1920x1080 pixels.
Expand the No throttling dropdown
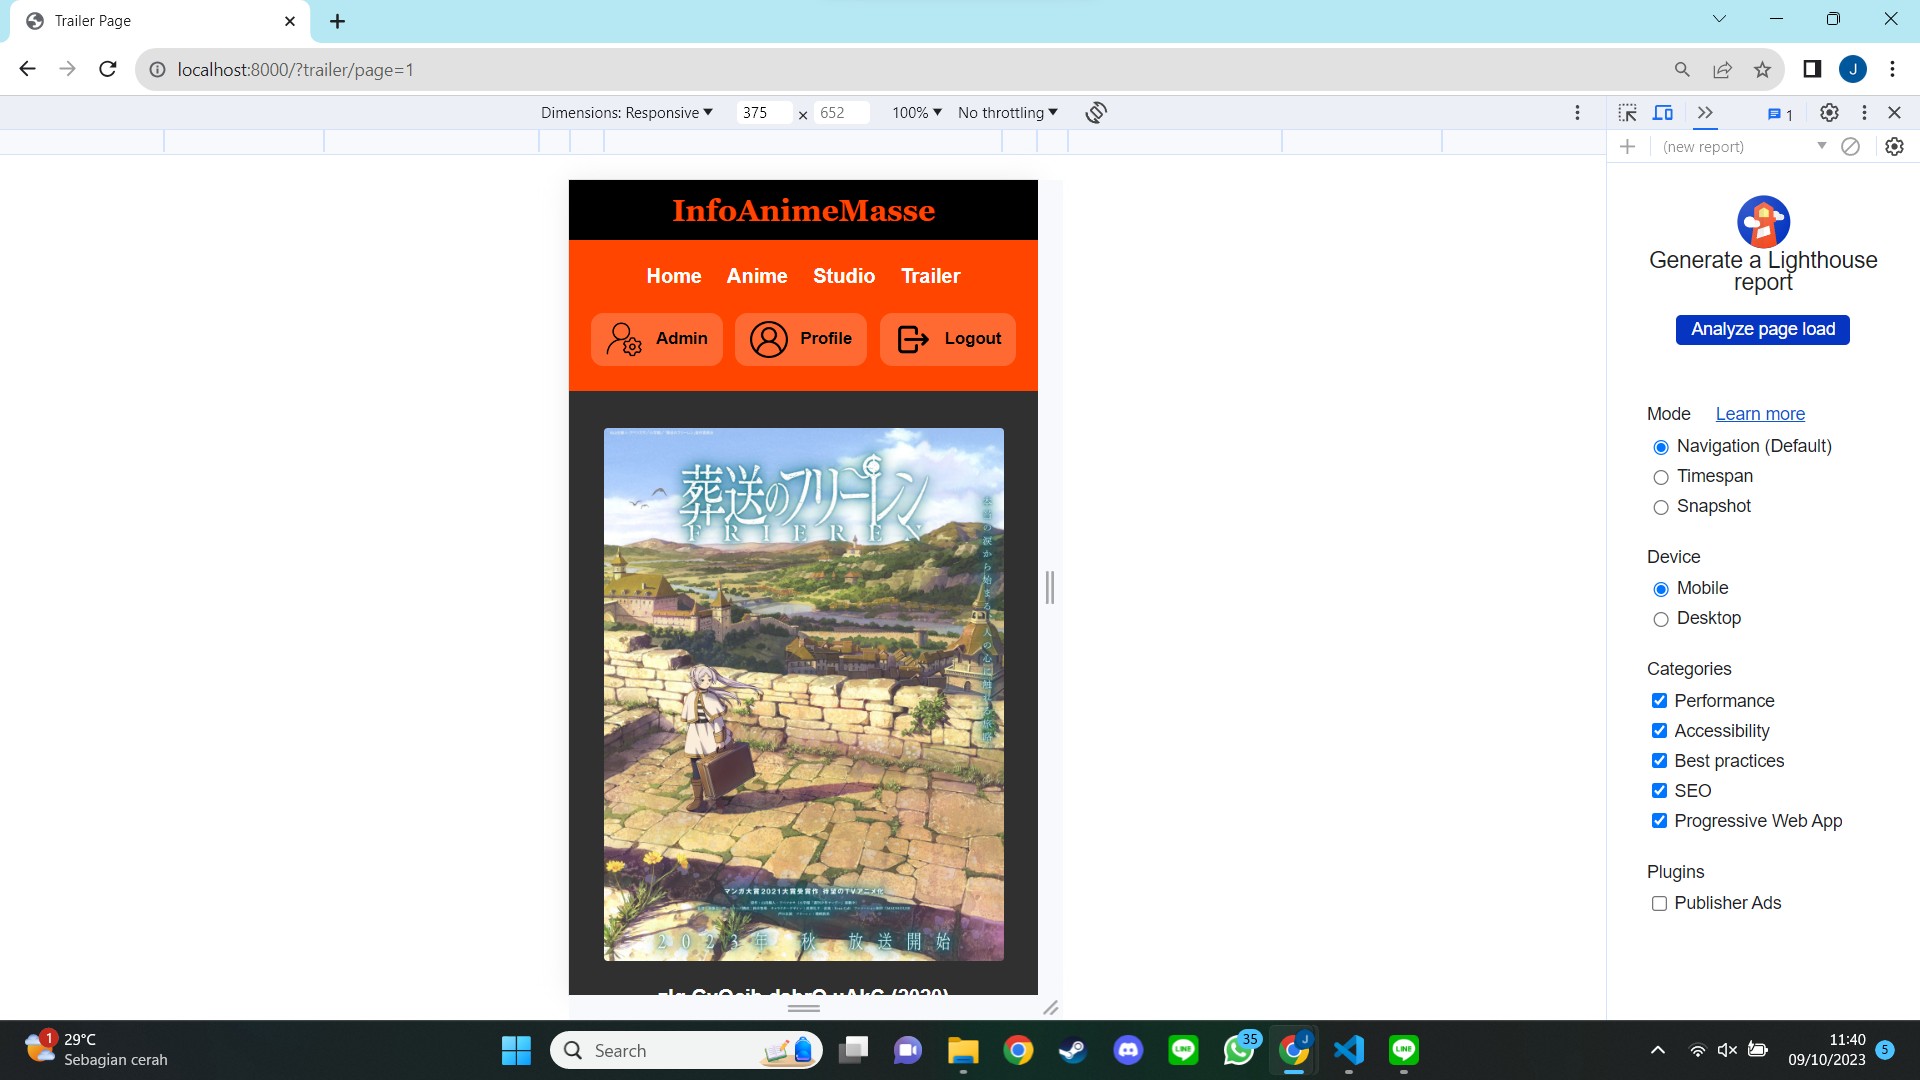pyautogui.click(x=1007, y=113)
